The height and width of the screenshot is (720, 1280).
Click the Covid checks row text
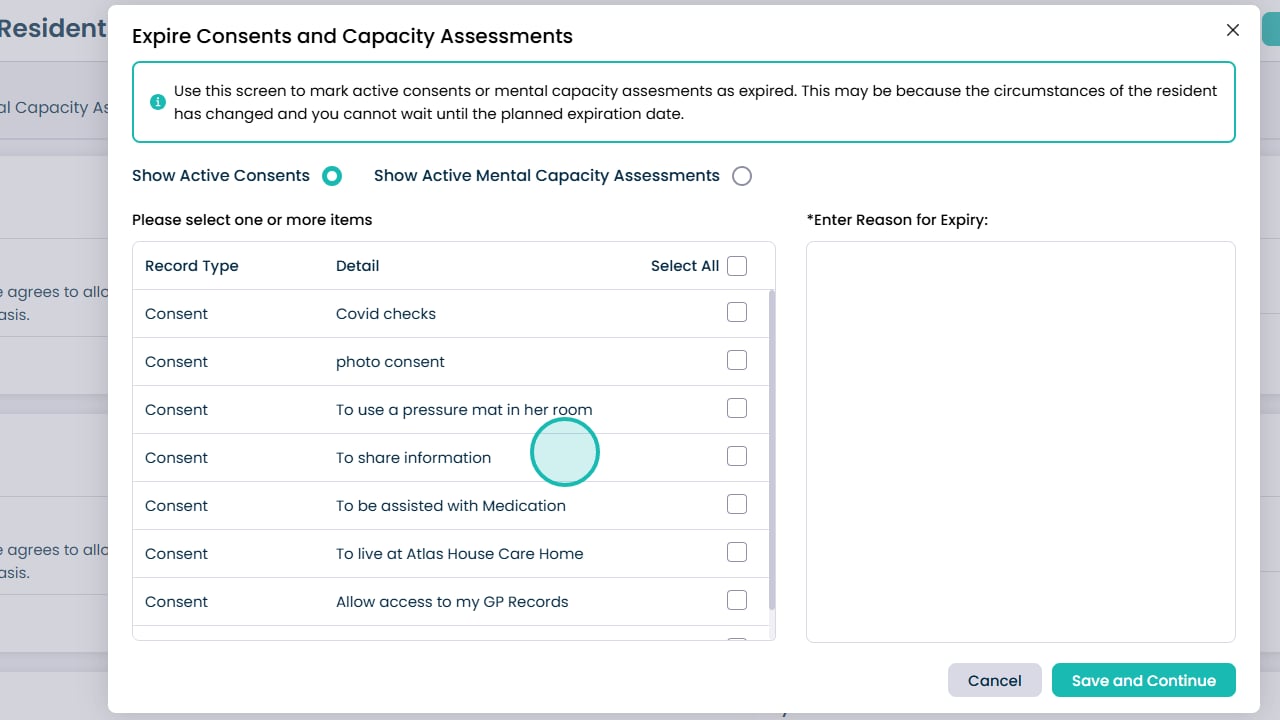click(x=386, y=314)
